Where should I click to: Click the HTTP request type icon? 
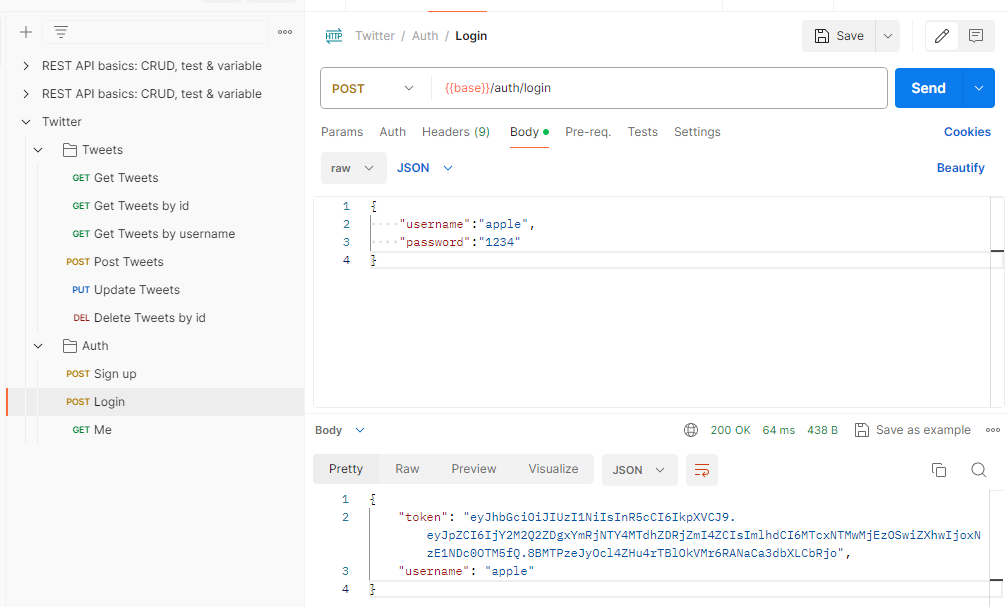[334, 36]
